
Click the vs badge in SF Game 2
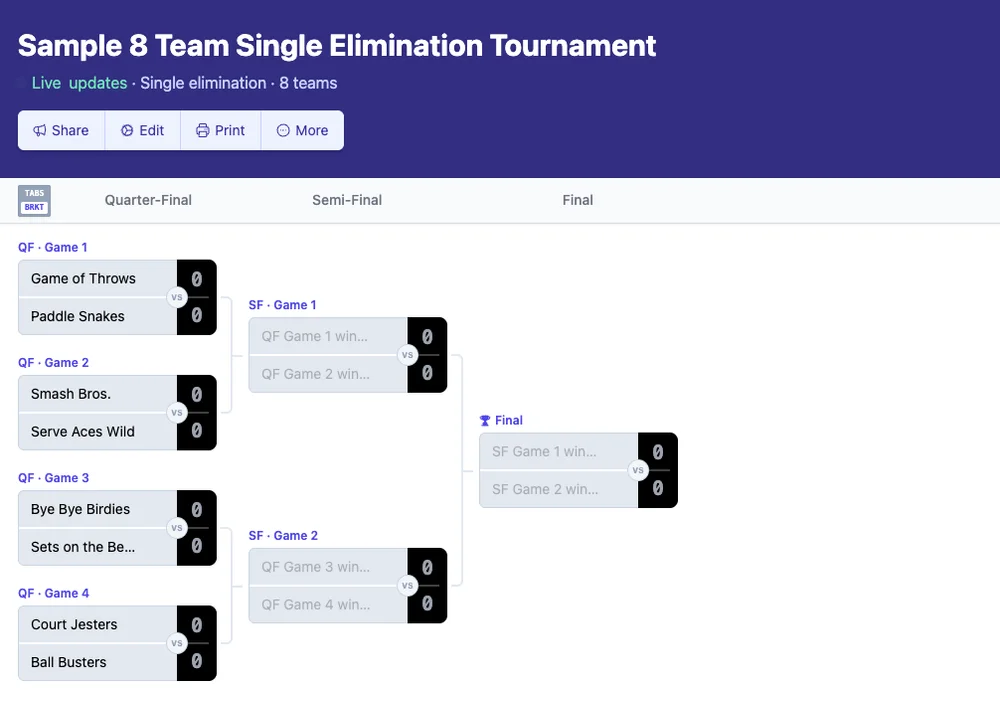(x=408, y=586)
